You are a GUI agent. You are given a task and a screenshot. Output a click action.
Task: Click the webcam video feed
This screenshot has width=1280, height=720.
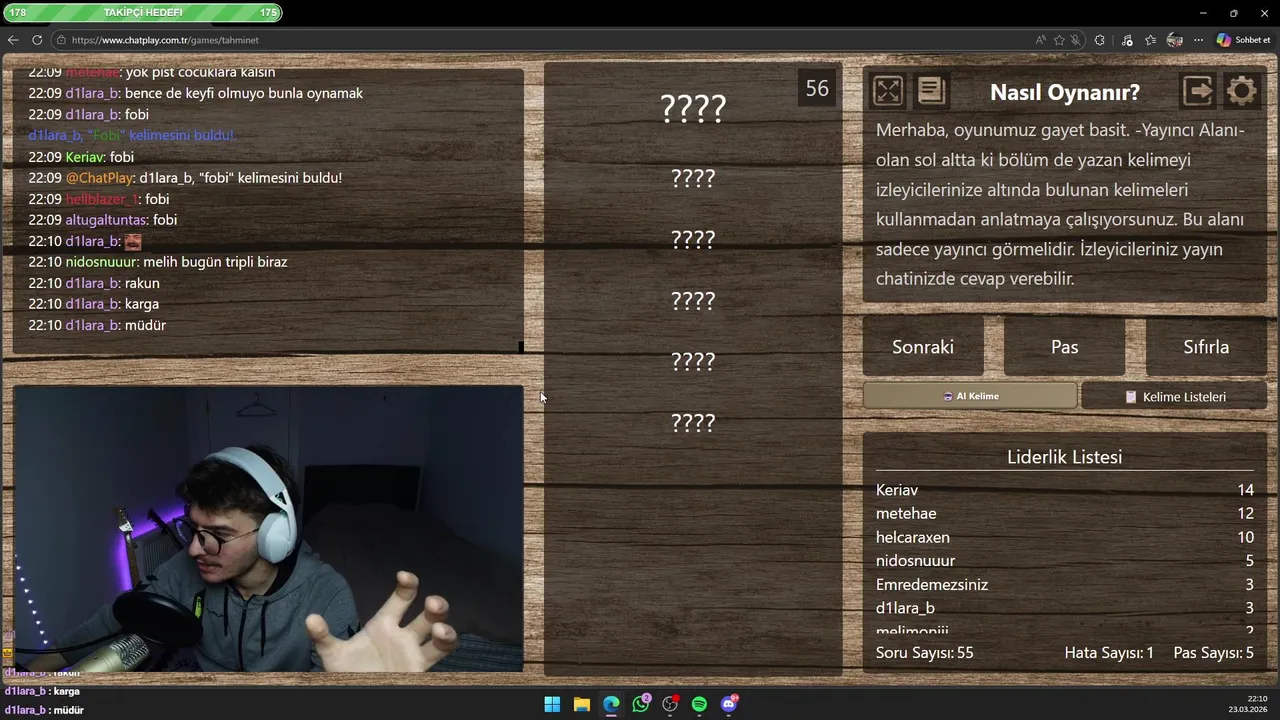pyautogui.click(x=268, y=529)
